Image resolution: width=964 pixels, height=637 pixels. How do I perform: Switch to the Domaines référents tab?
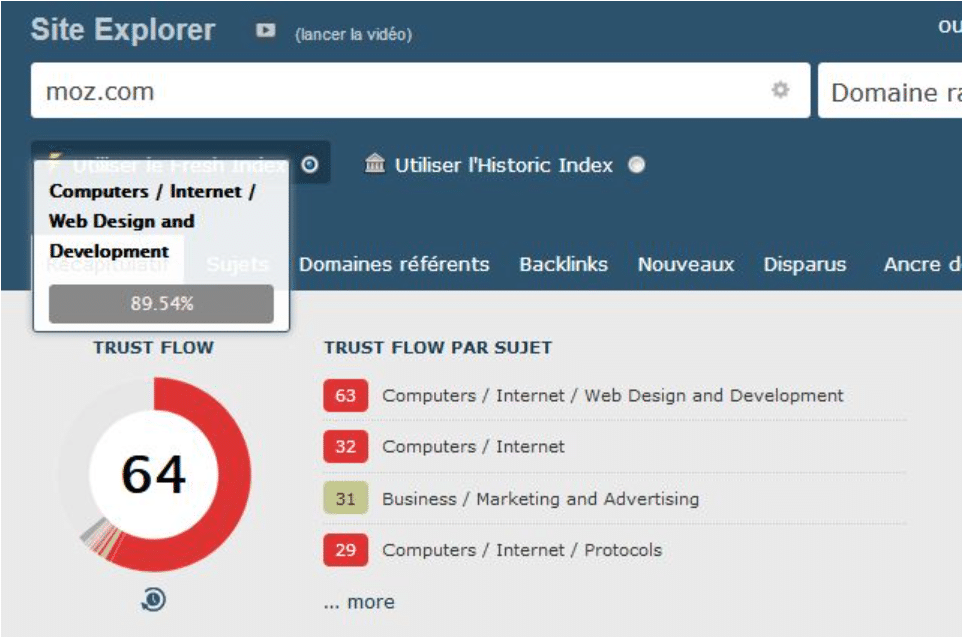(x=394, y=264)
